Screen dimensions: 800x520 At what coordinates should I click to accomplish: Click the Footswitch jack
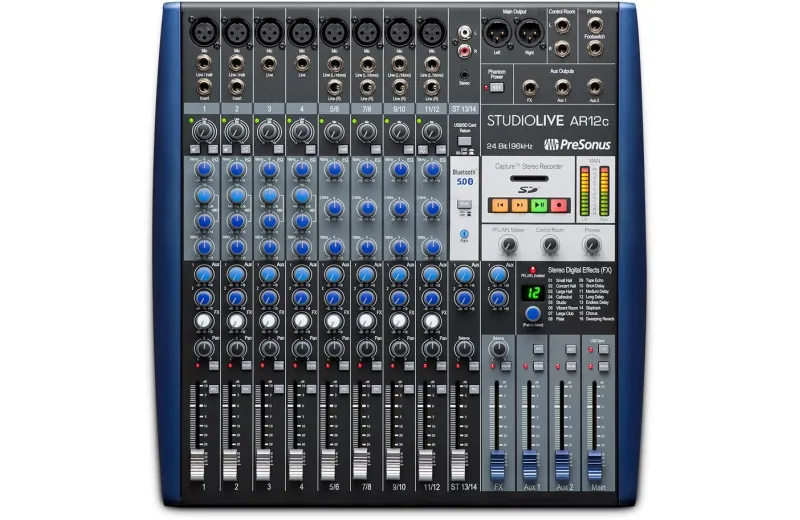(594, 48)
